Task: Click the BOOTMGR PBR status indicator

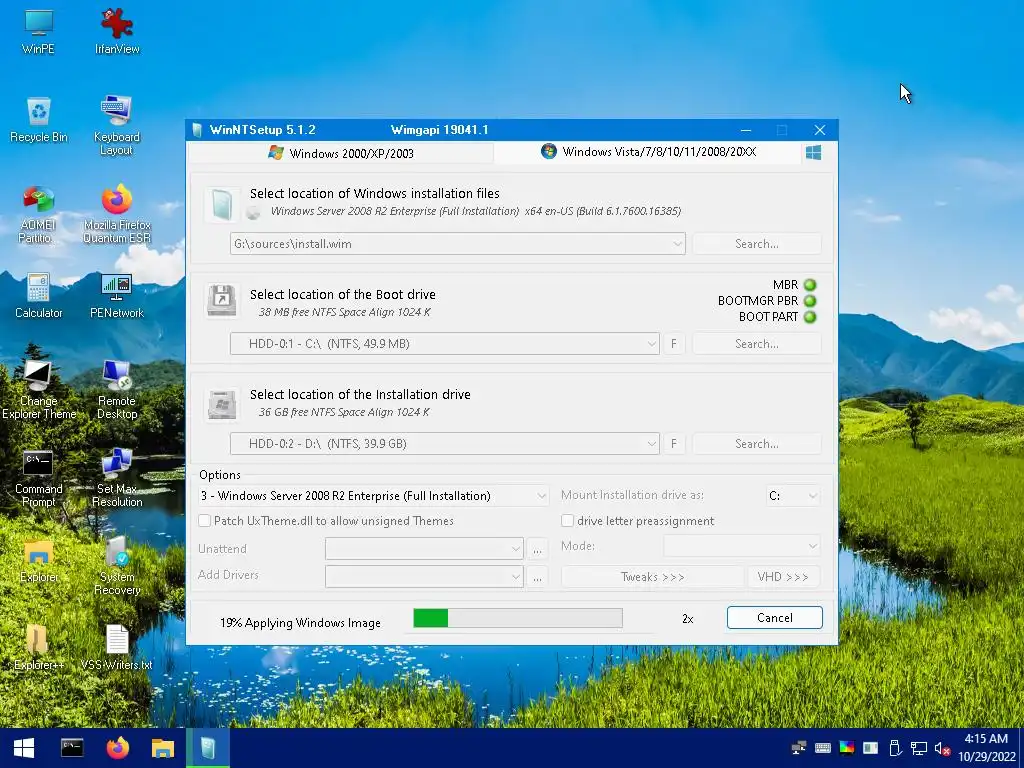Action: tap(810, 301)
